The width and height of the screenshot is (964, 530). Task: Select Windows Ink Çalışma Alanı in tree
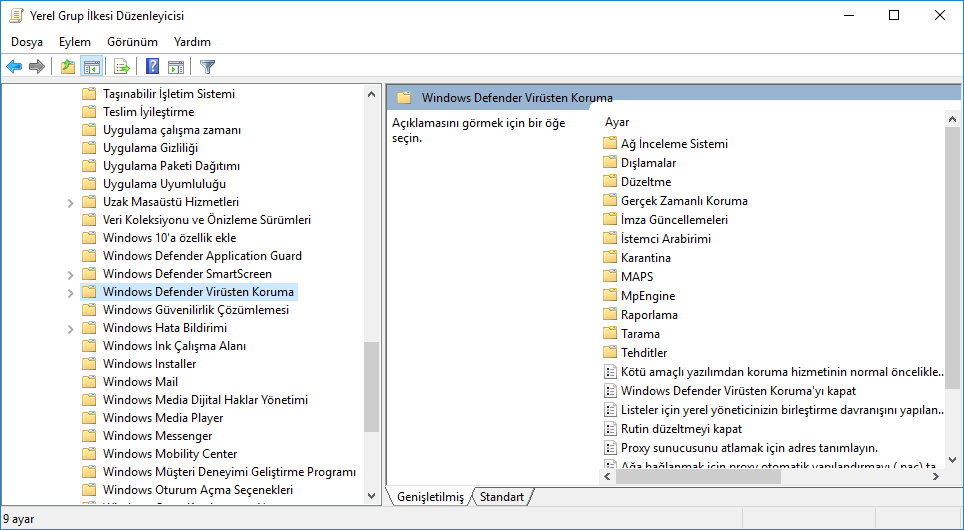point(174,346)
